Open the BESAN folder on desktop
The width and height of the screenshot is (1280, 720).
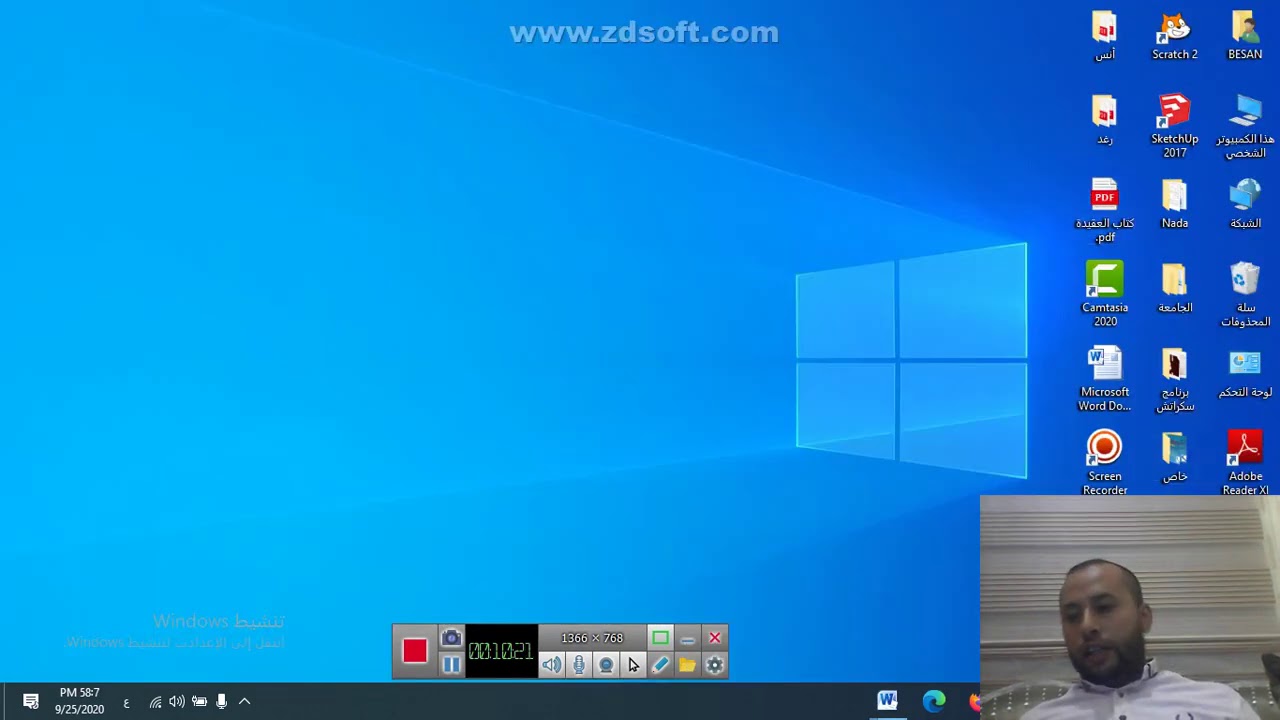tap(1245, 36)
